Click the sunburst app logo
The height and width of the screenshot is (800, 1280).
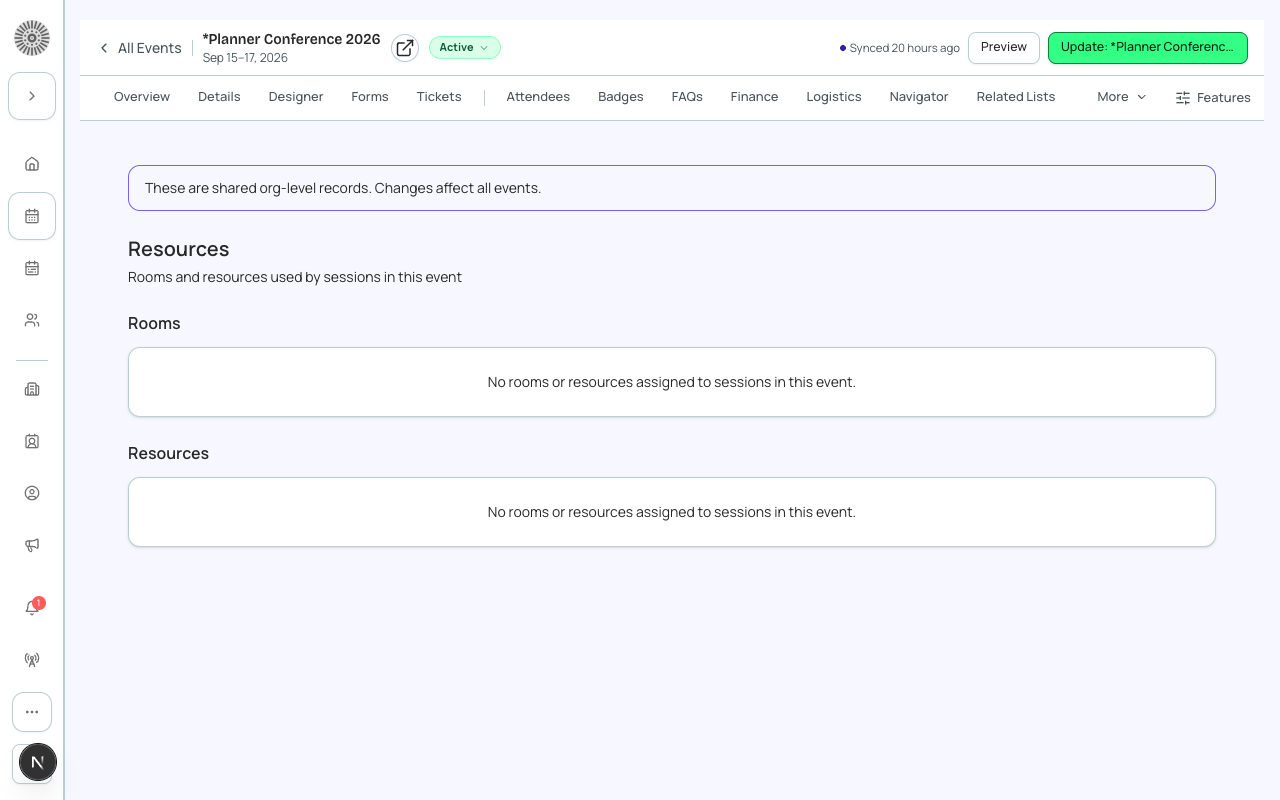tap(32, 38)
